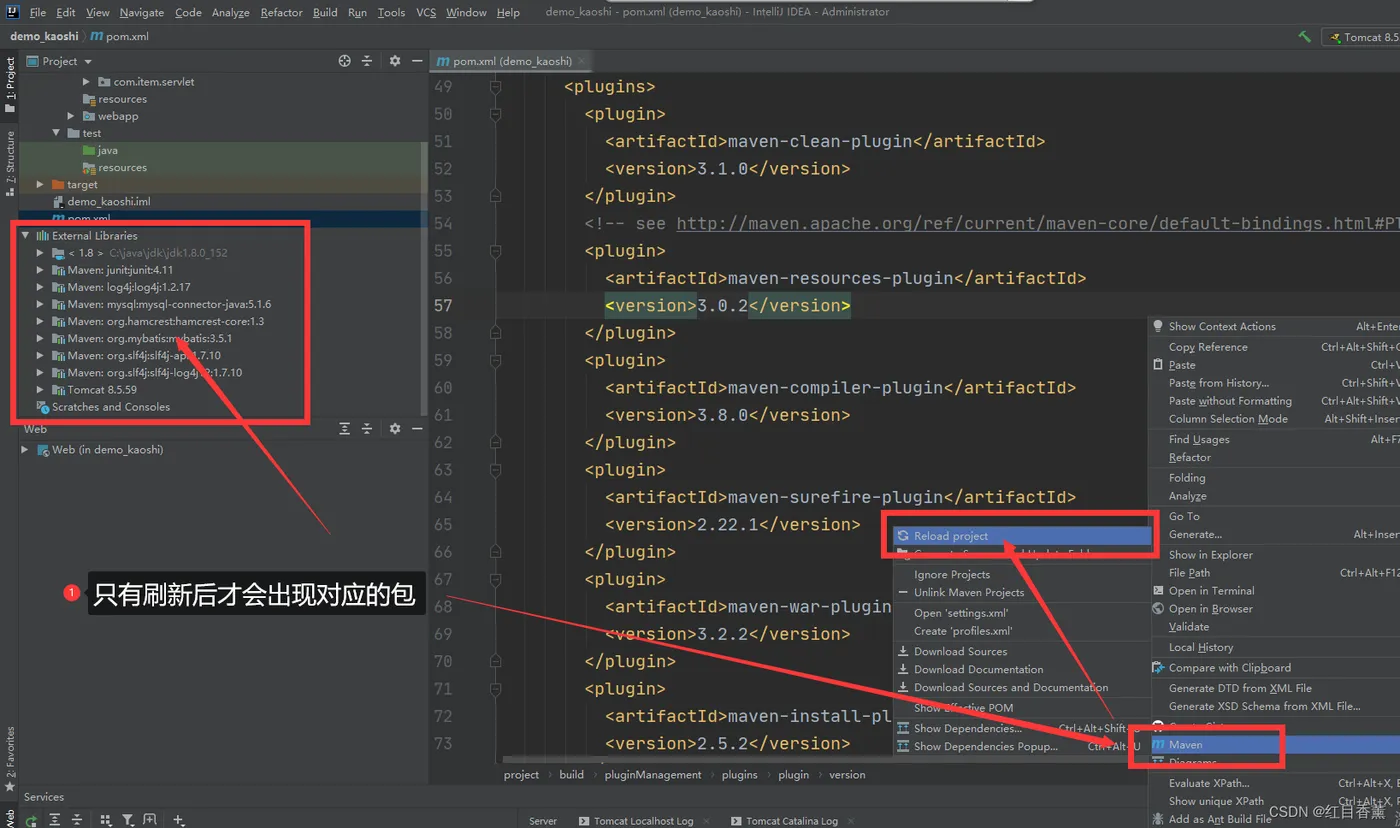Screen dimensions: 1400x828
Task: Open the Navigate menu
Action: pyautogui.click(x=142, y=12)
